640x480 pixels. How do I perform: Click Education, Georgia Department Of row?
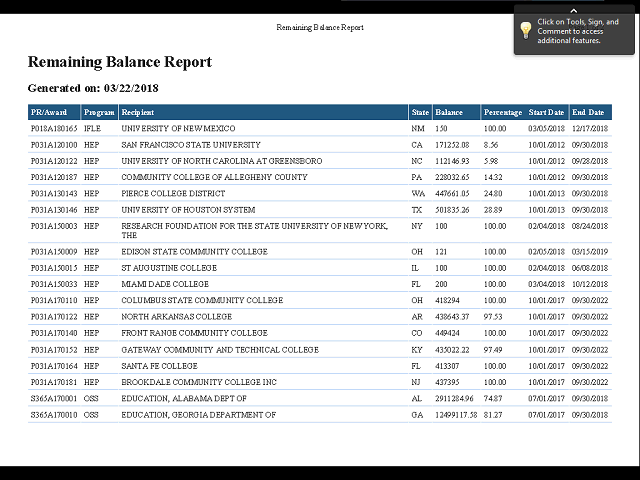pyautogui.click(x=198, y=414)
